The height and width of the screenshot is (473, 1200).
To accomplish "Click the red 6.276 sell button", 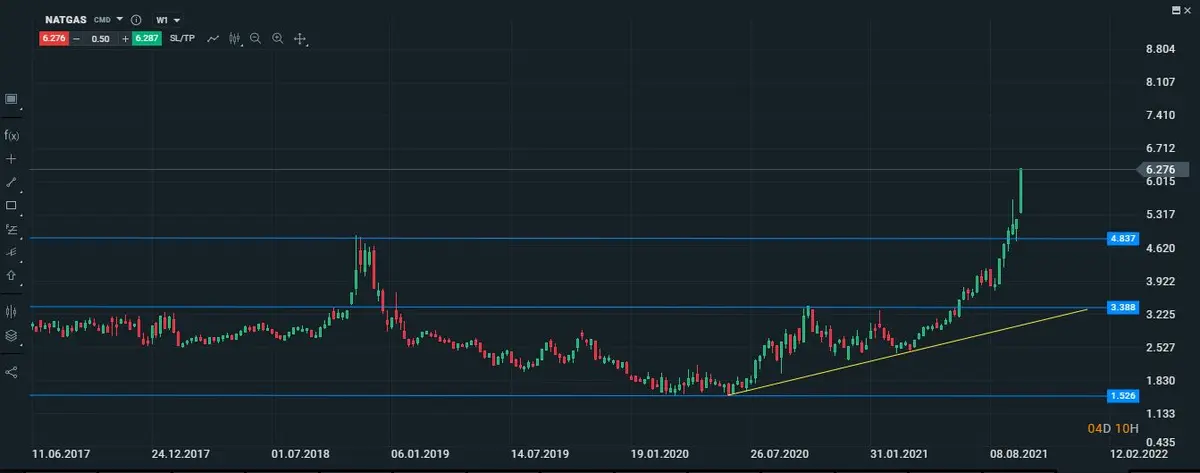I will [54, 38].
